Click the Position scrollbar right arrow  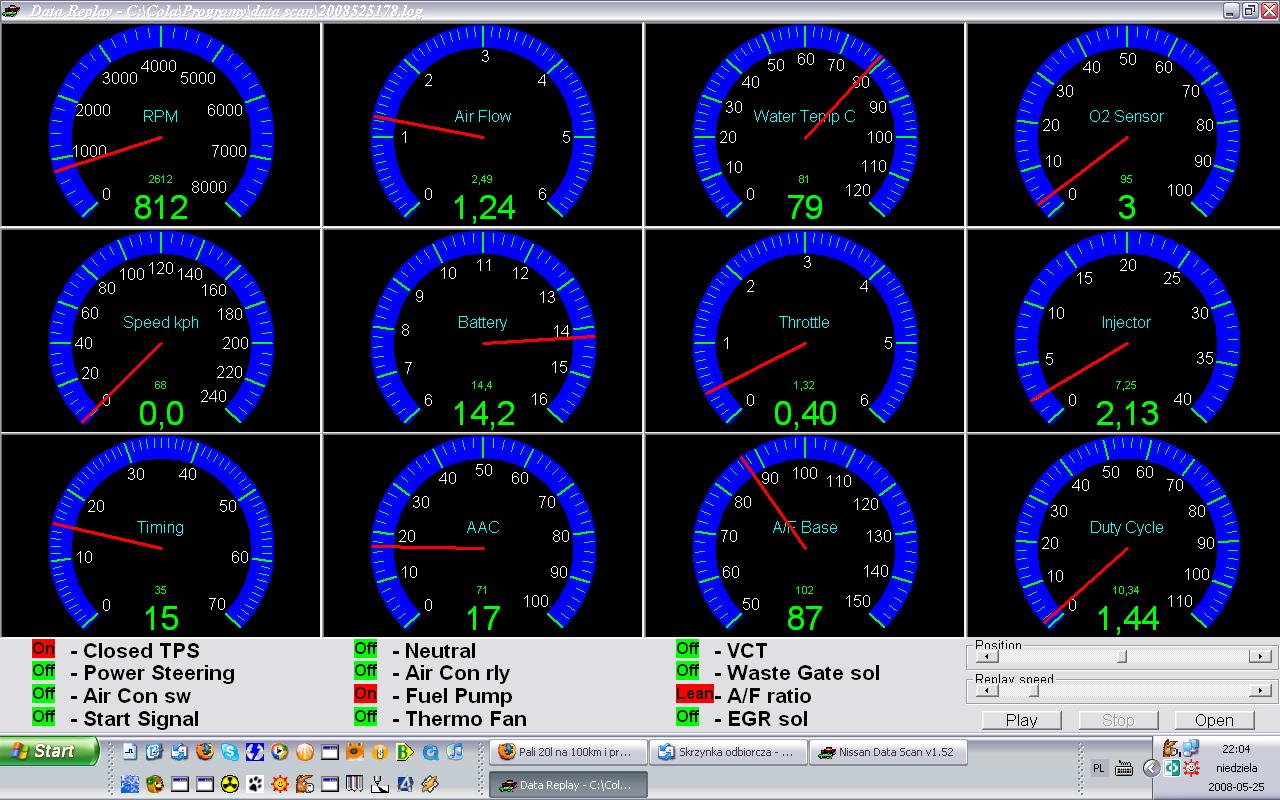[1262, 657]
